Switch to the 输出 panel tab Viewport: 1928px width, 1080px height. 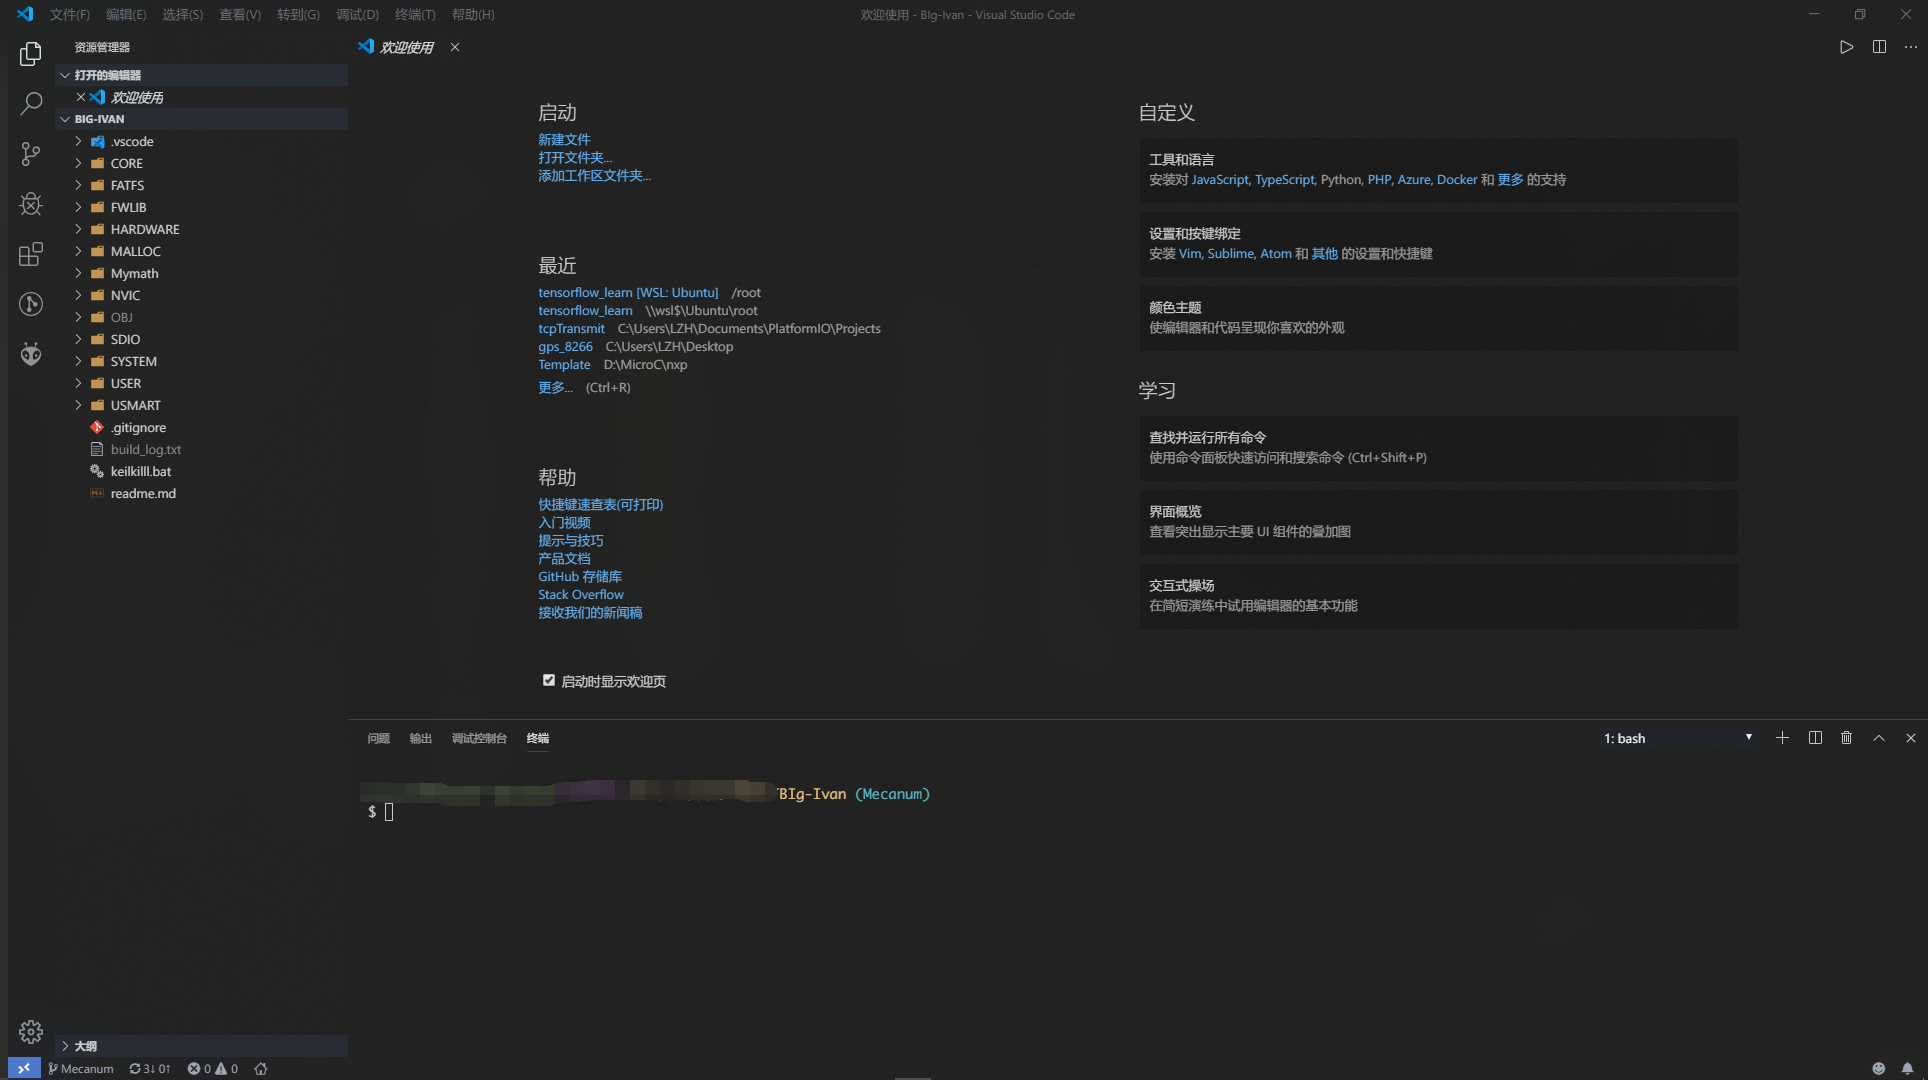coord(420,738)
